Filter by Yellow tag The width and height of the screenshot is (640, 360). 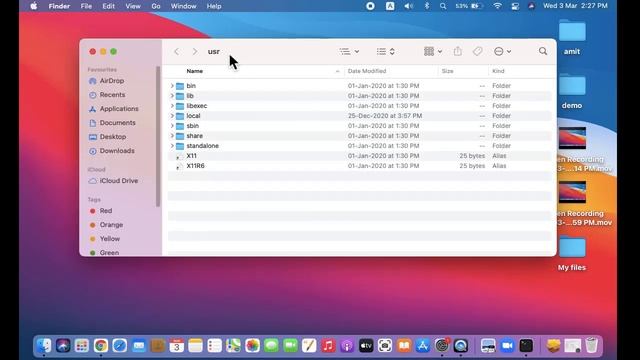105,239
